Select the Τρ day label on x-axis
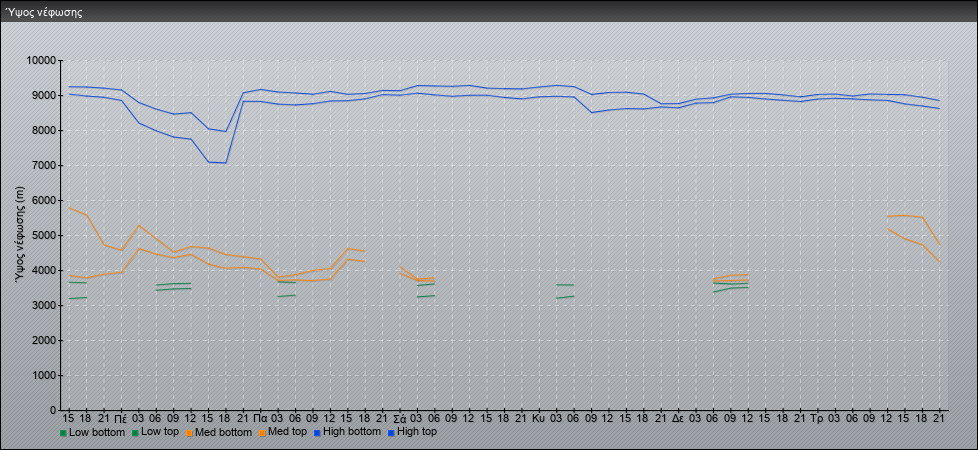The width and height of the screenshot is (978, 450). click(816, 419)
